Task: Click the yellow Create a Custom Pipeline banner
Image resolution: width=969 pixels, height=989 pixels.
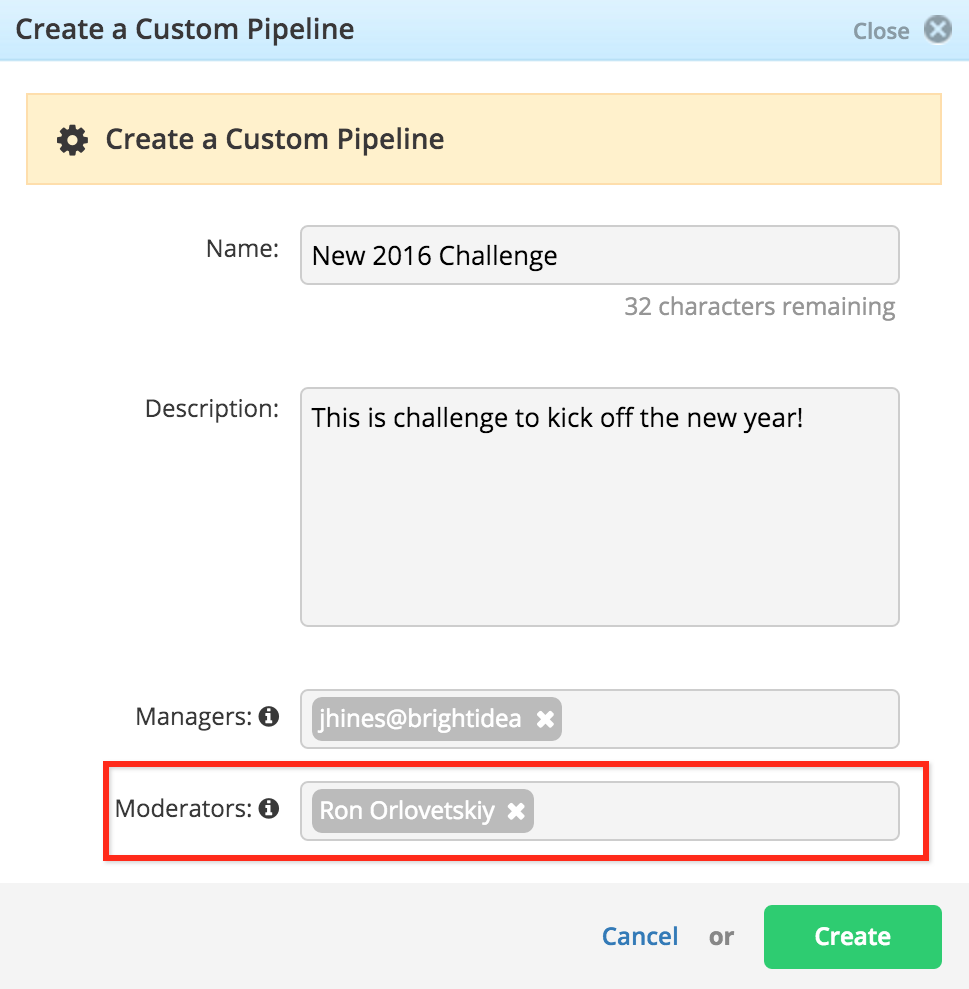Action: point(484,139)
